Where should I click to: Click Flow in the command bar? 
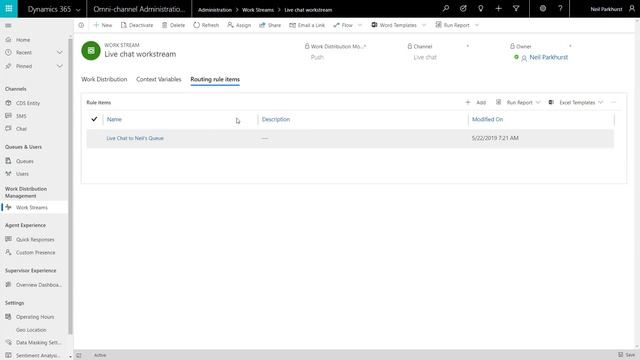[x=343, y=25]
